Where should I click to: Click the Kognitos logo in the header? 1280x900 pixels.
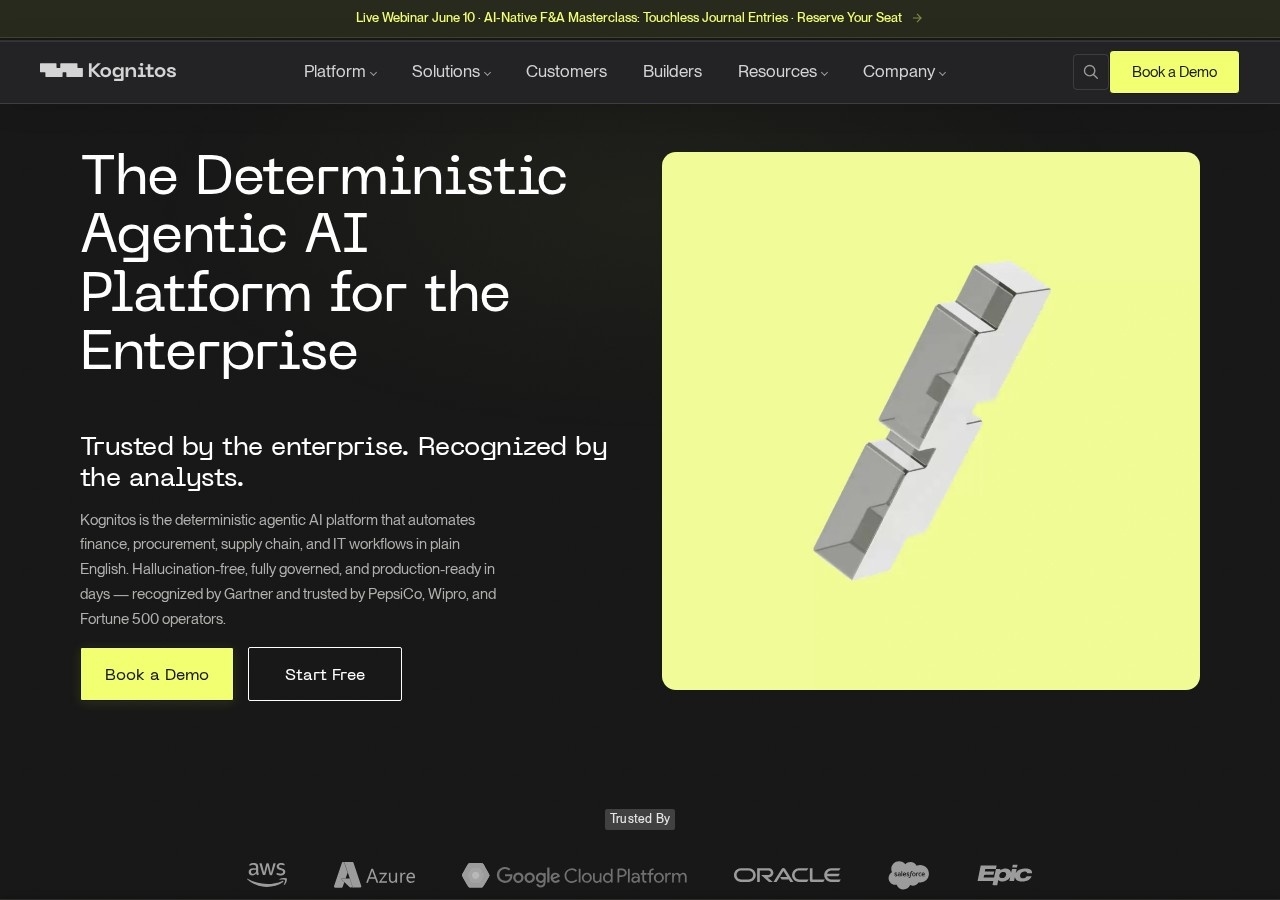[x=108, y=71]
